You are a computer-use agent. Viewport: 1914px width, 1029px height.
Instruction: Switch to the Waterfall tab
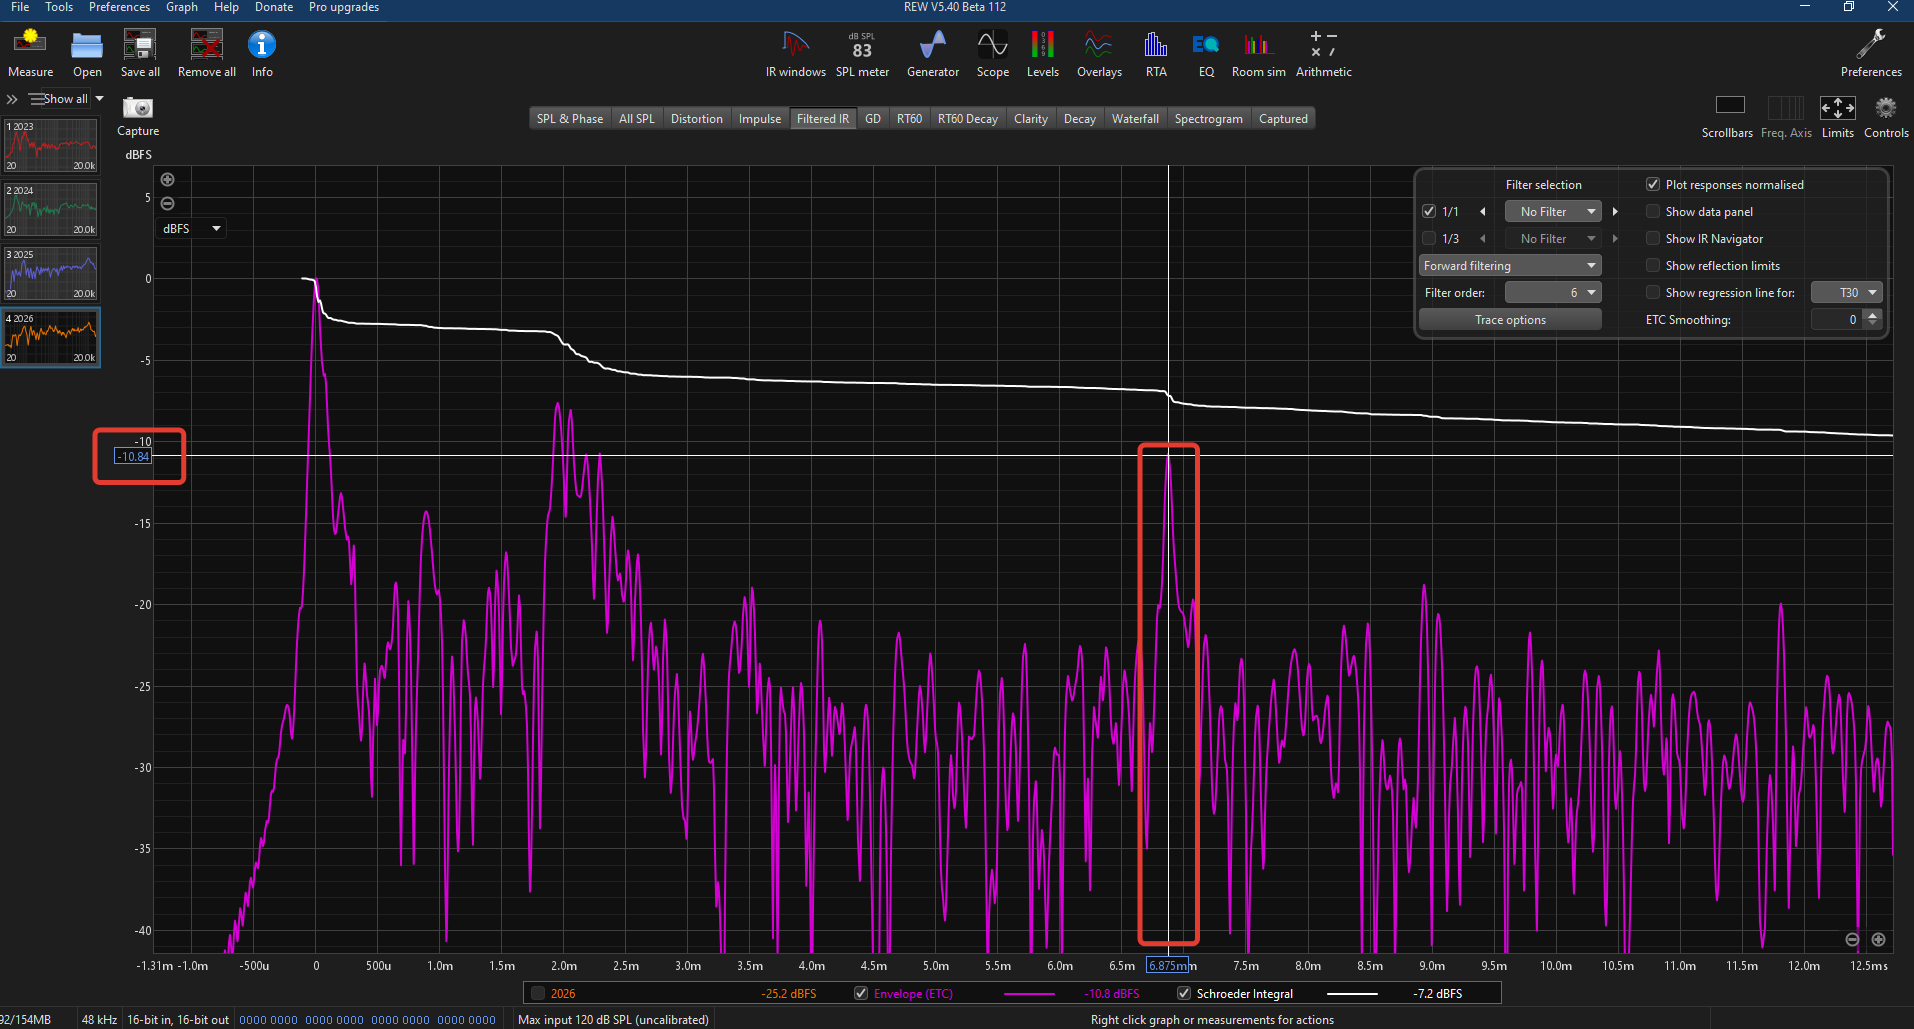[1135, 119]
